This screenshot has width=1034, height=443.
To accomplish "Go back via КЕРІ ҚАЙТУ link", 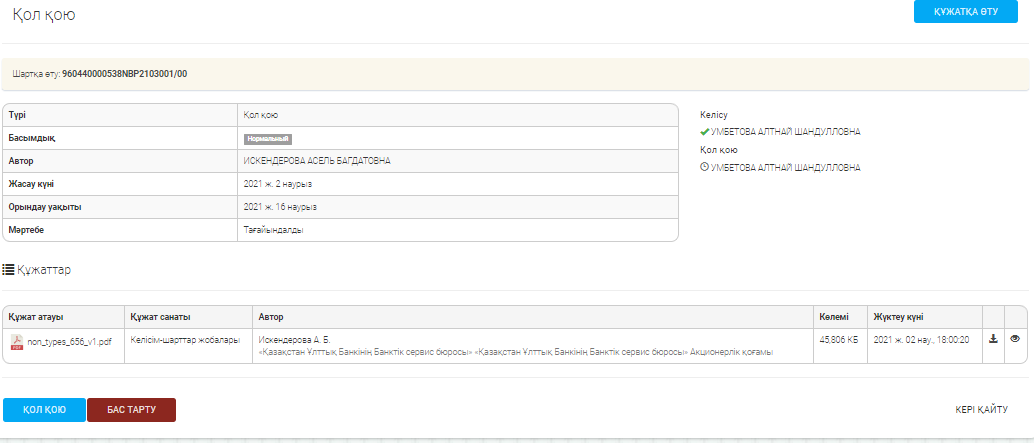I will click(980, 409).
